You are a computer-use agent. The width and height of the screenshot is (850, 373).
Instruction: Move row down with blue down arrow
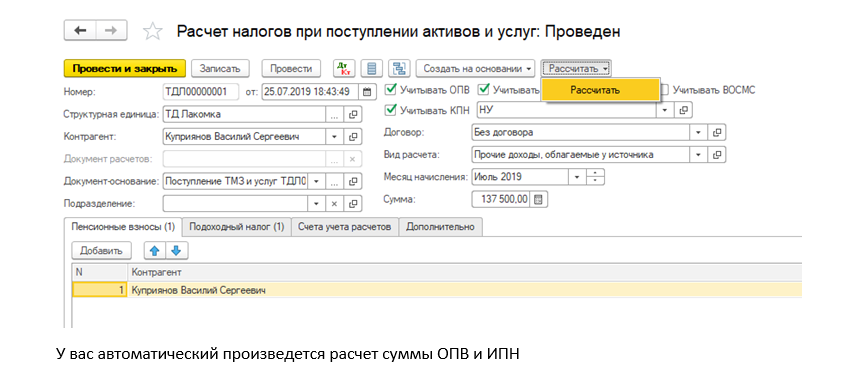click(x=176, y=251)
